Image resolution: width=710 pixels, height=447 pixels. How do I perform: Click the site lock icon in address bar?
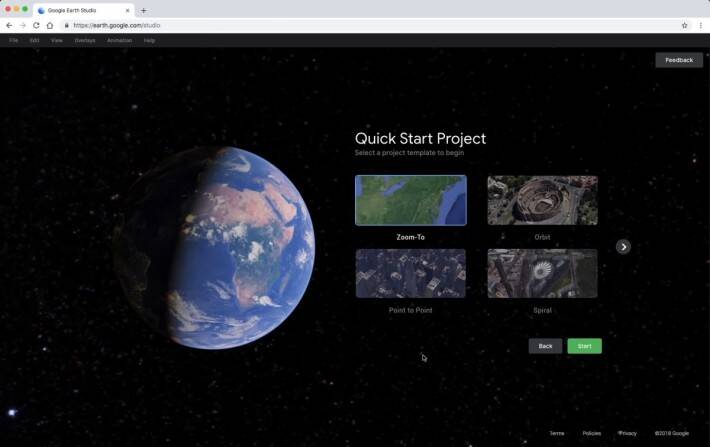[x=67, y=25]
